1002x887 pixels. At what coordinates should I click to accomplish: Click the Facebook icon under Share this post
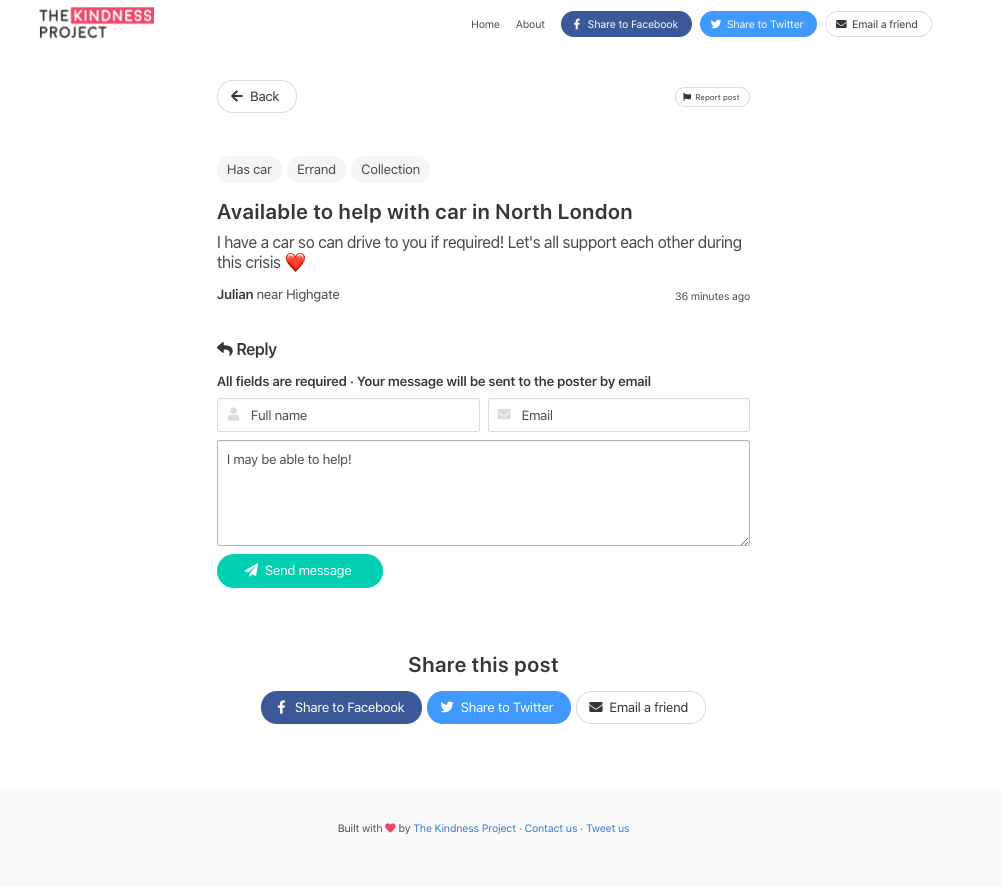pyautogui.click(x=281, y=707)
